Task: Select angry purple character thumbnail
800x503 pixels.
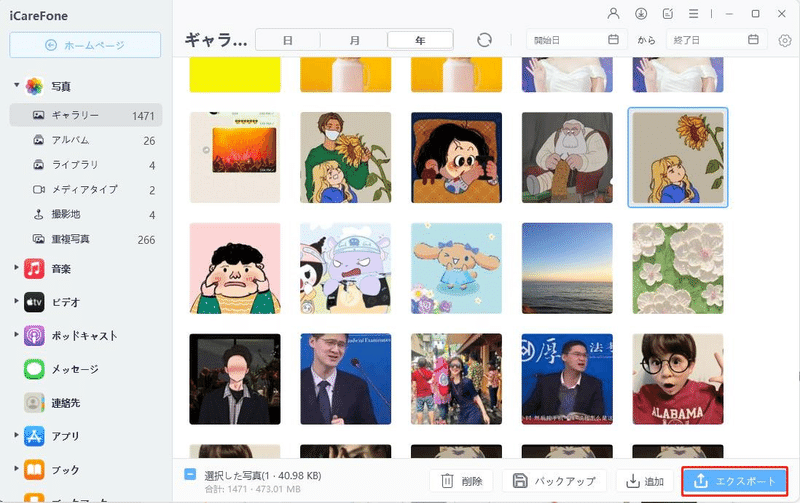Action: point(345,268)
